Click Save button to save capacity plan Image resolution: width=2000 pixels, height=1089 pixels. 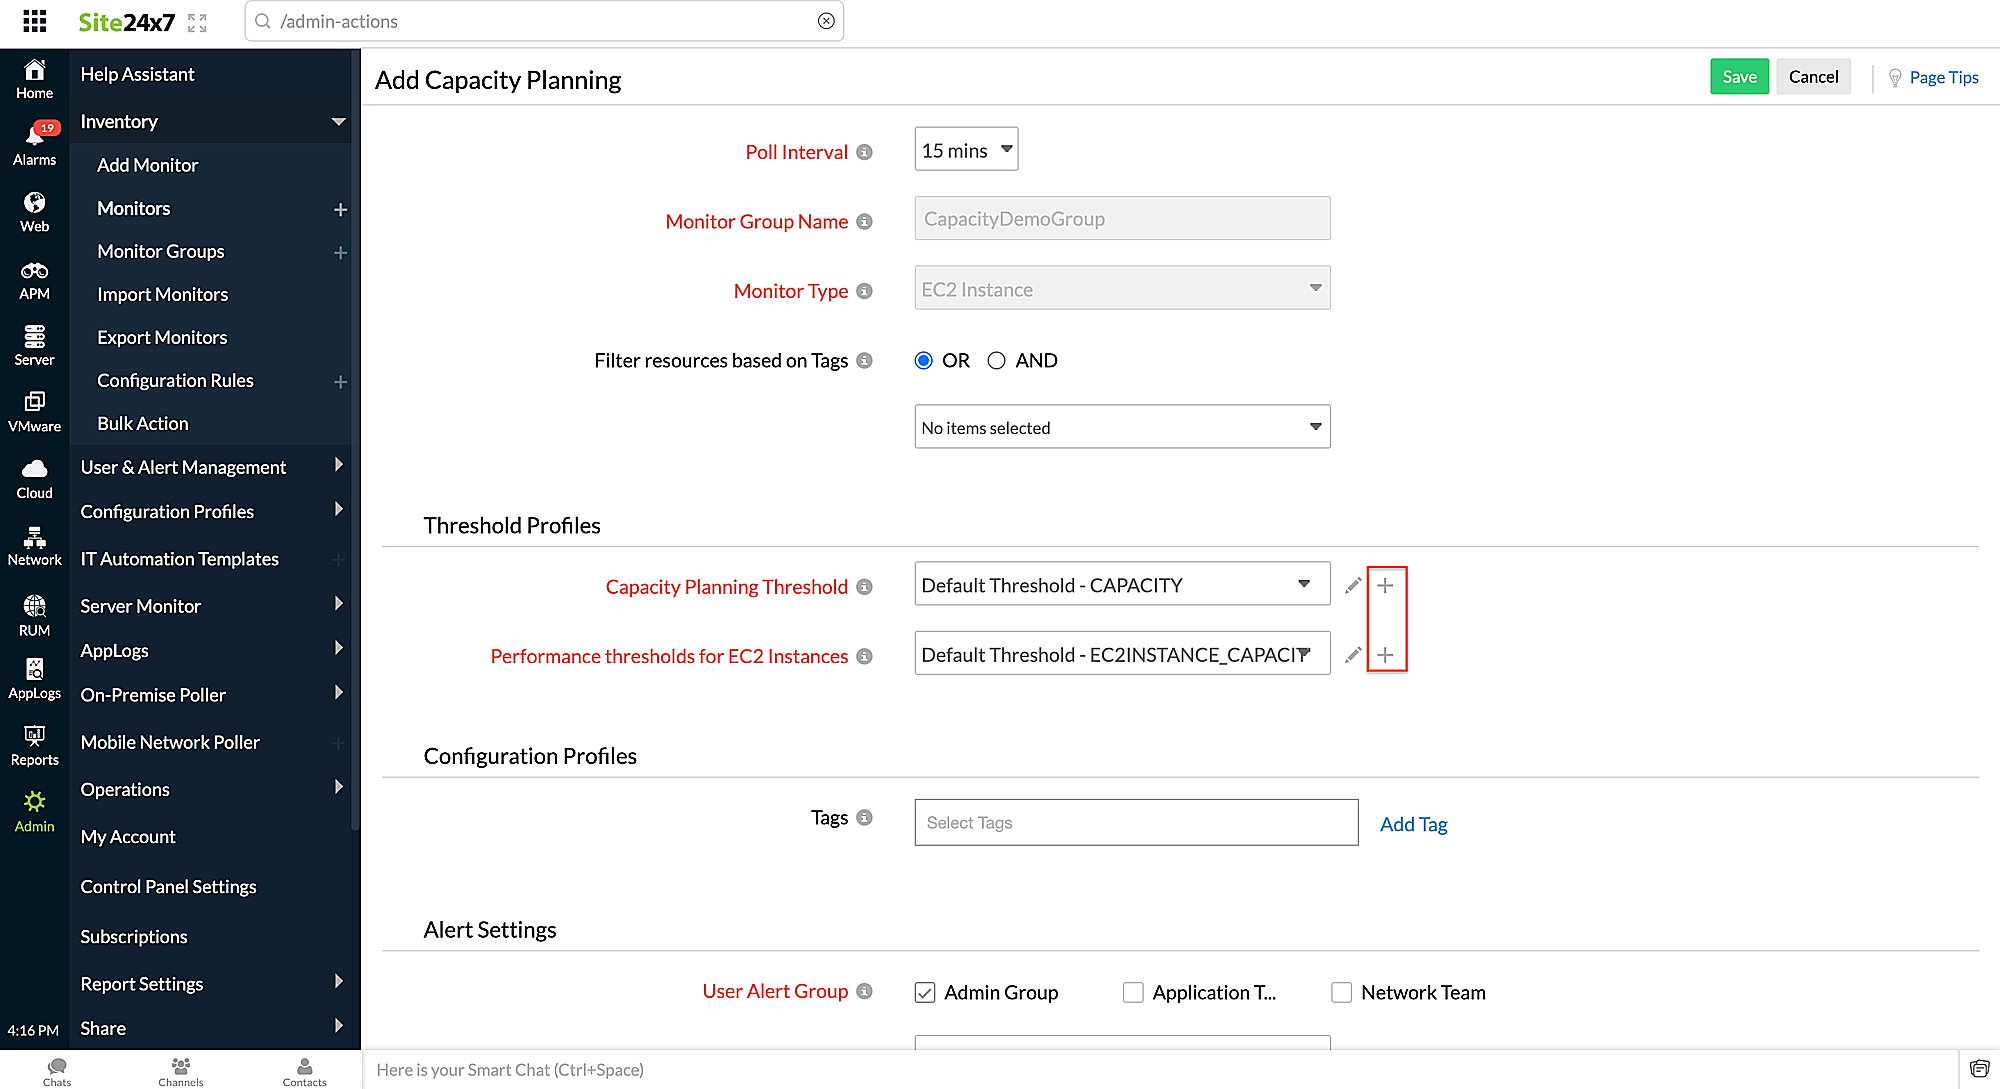pyautogui.click(x=1739, y=76)
